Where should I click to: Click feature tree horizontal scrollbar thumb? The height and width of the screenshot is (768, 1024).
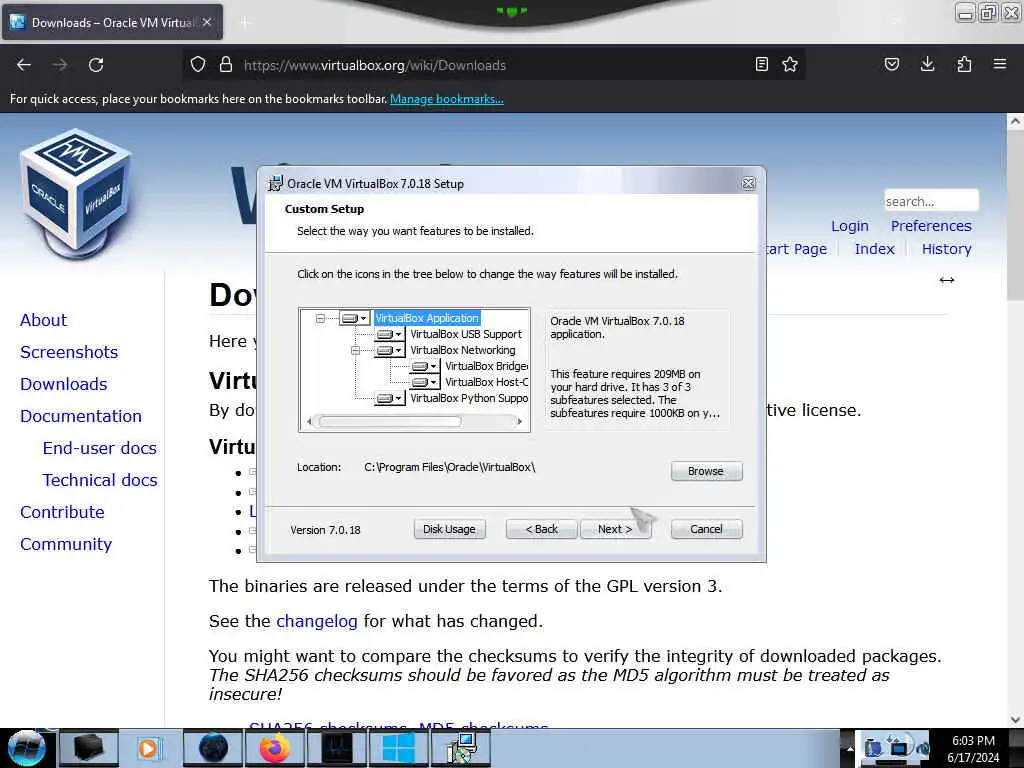tap(390, 422)
